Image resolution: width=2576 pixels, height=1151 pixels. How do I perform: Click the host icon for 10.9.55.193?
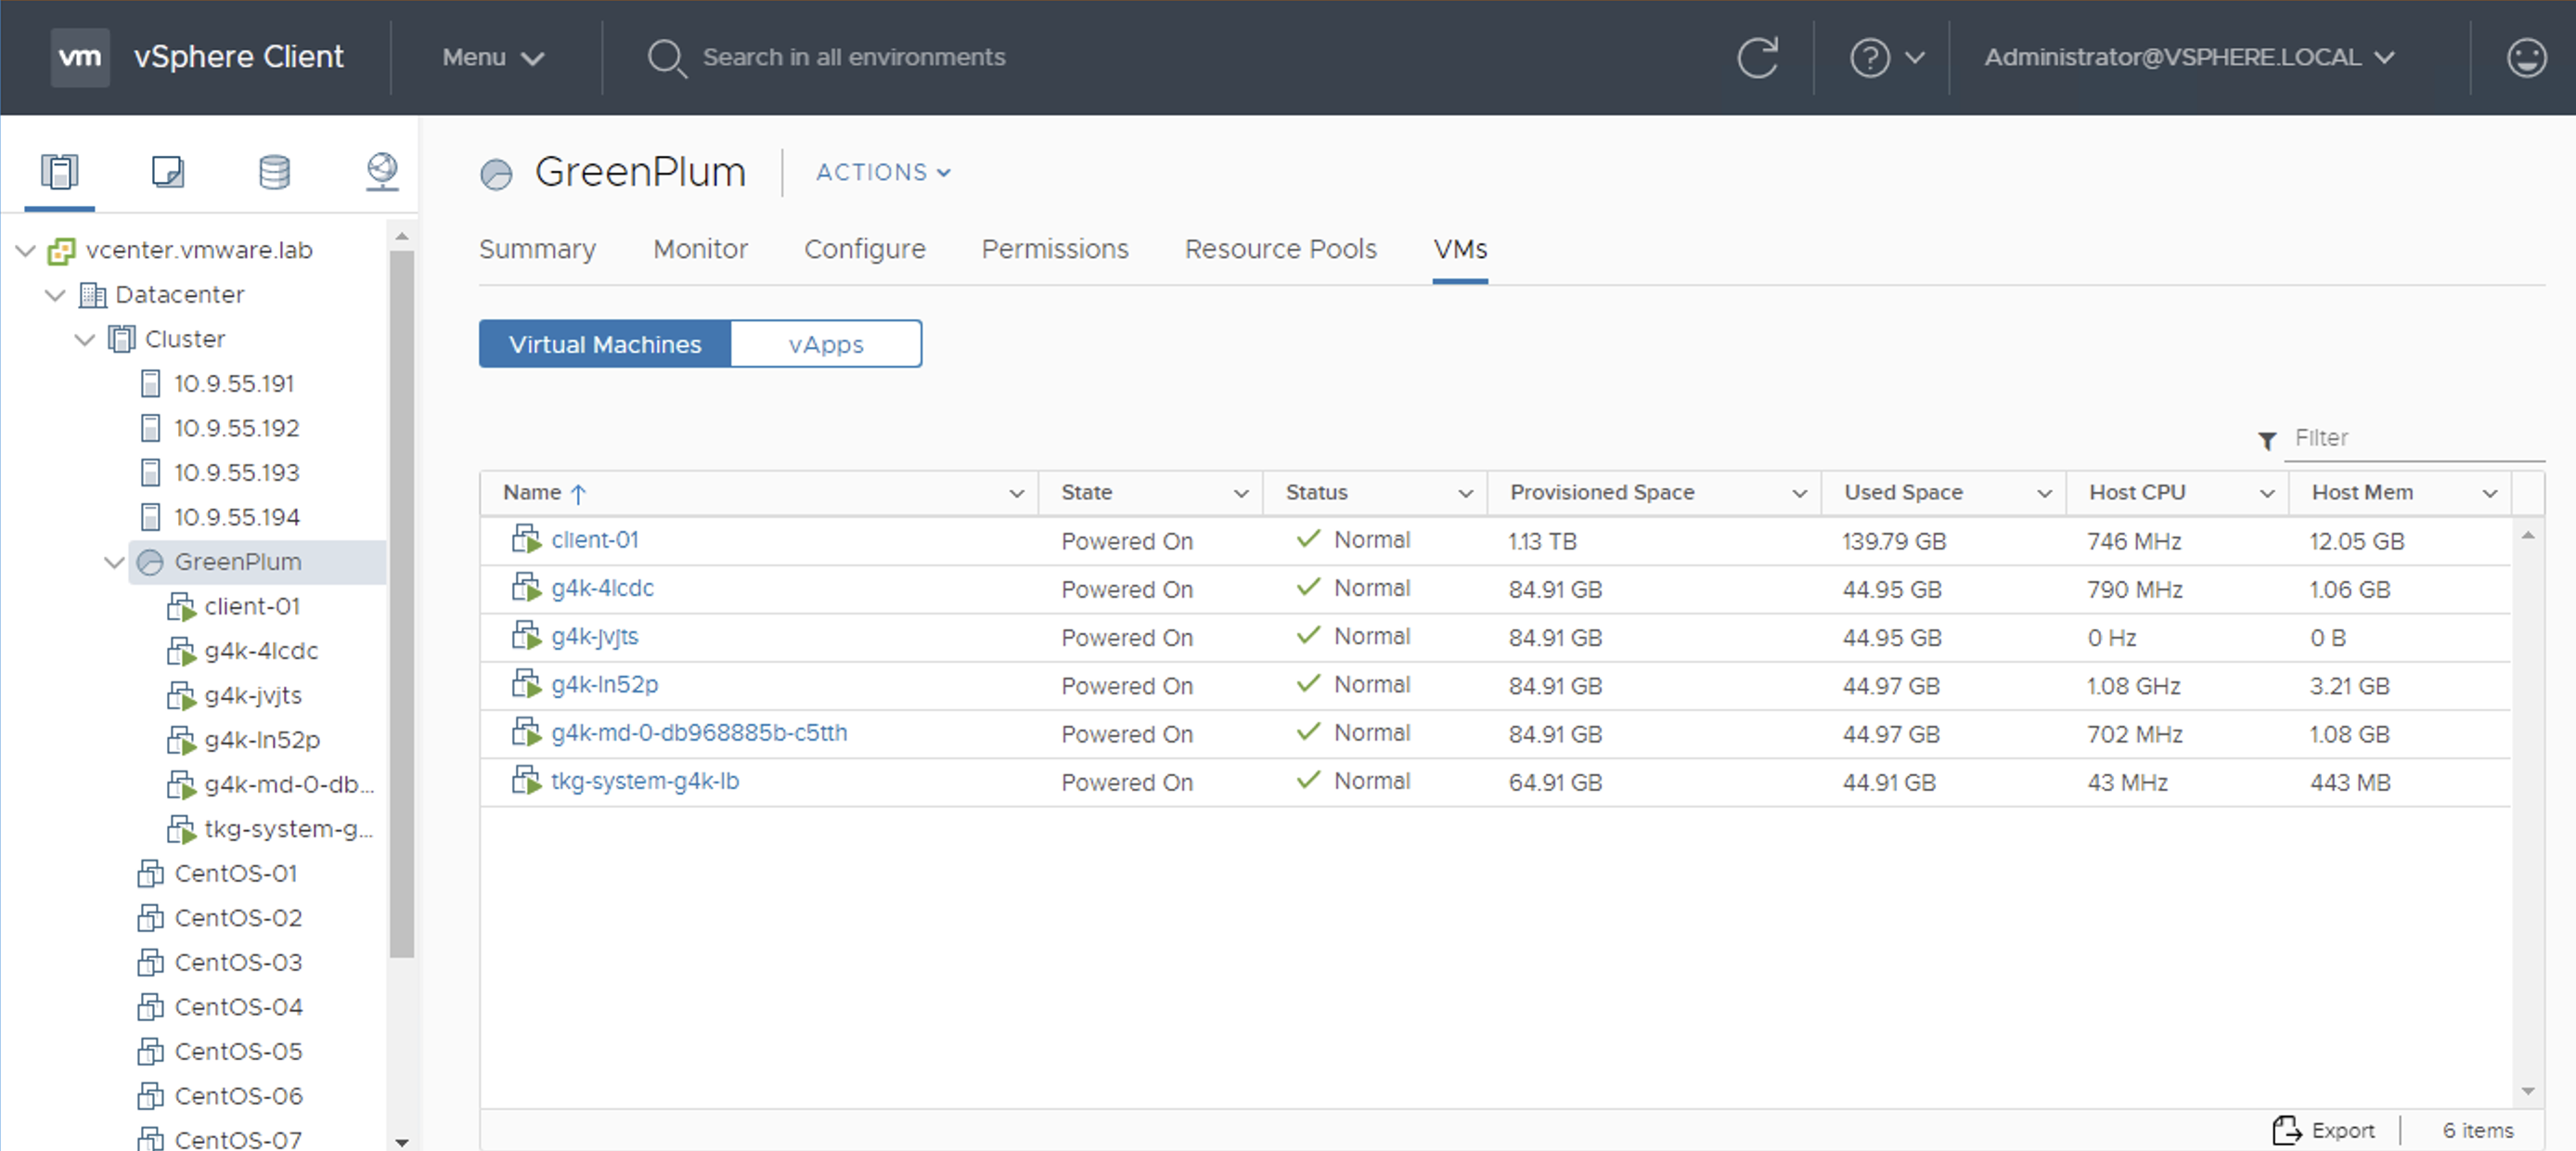150,472
